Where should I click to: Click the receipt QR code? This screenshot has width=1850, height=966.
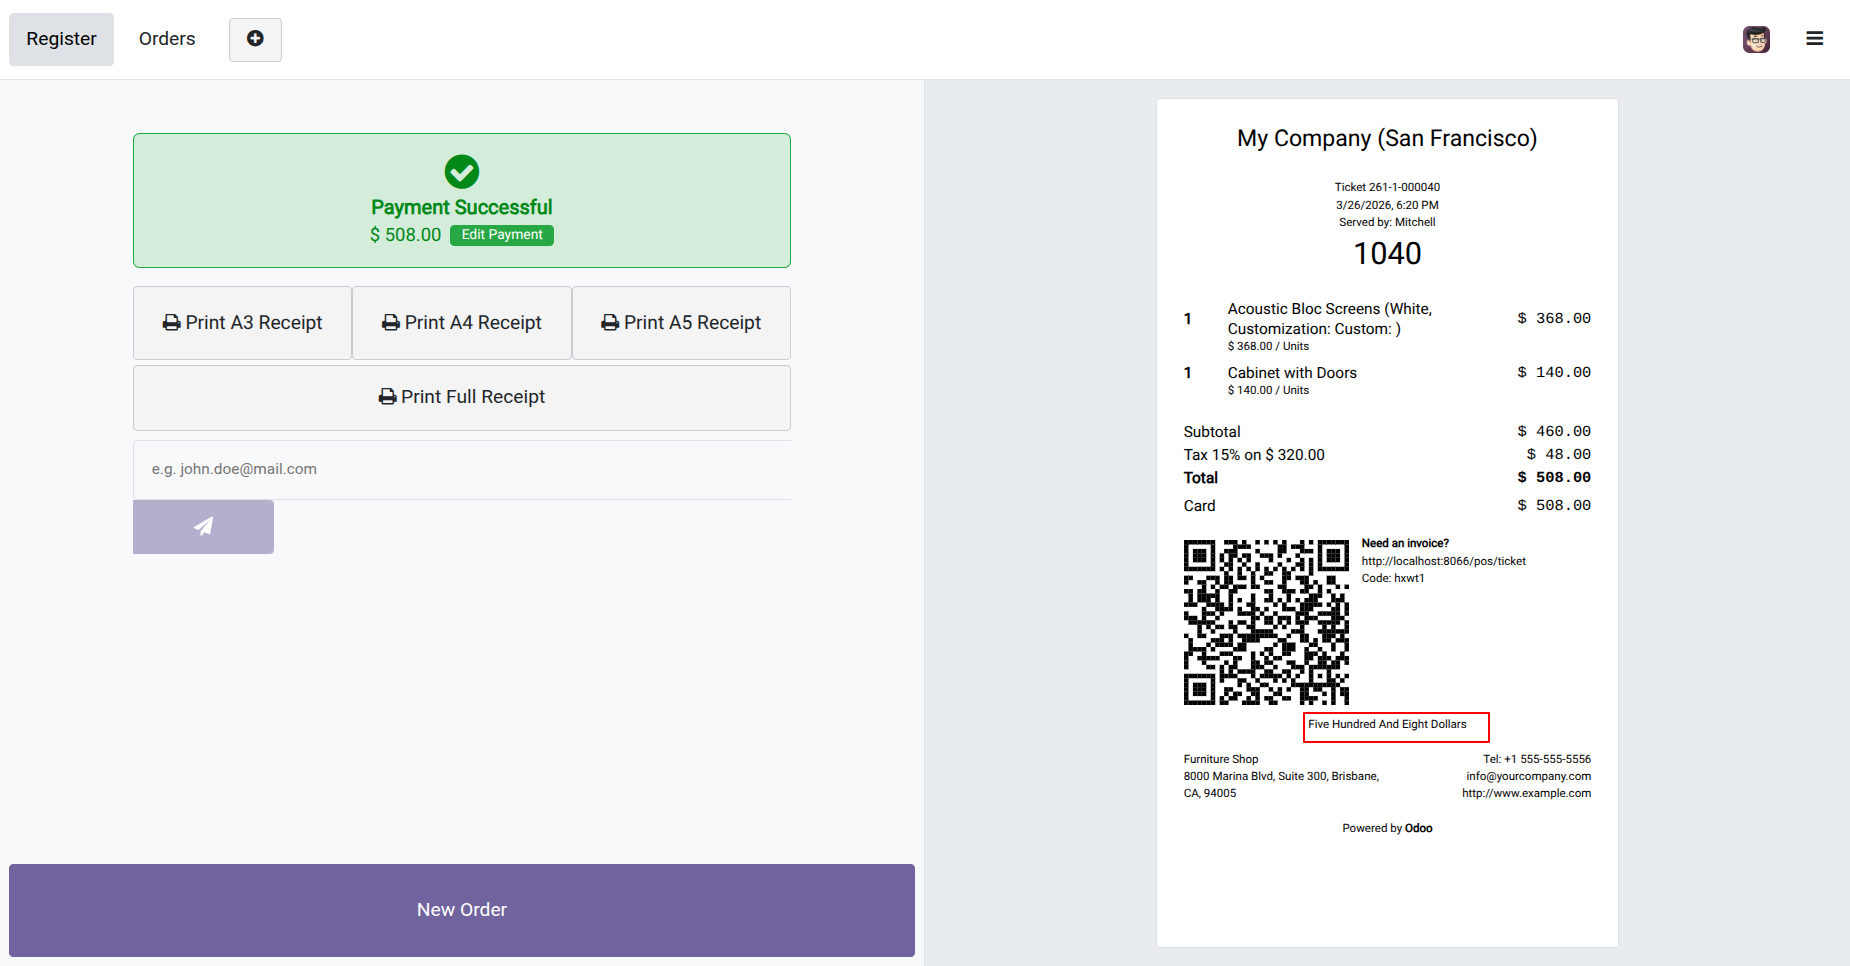(x=1266, y=622)
